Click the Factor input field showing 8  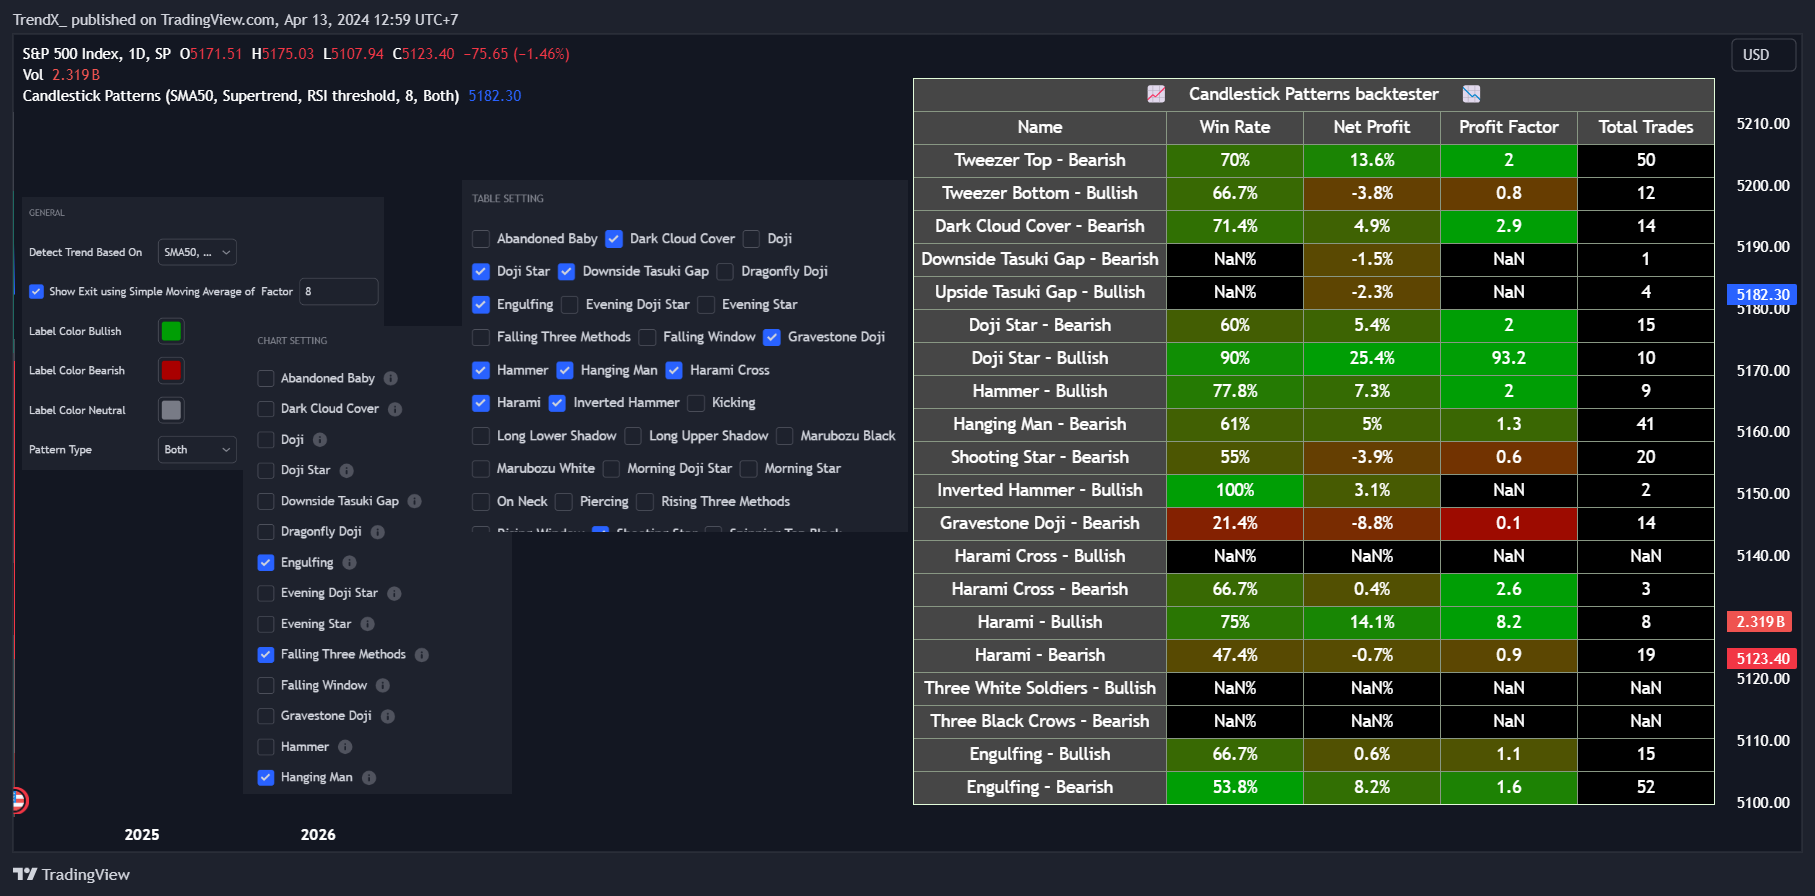(x=339, y=292)
